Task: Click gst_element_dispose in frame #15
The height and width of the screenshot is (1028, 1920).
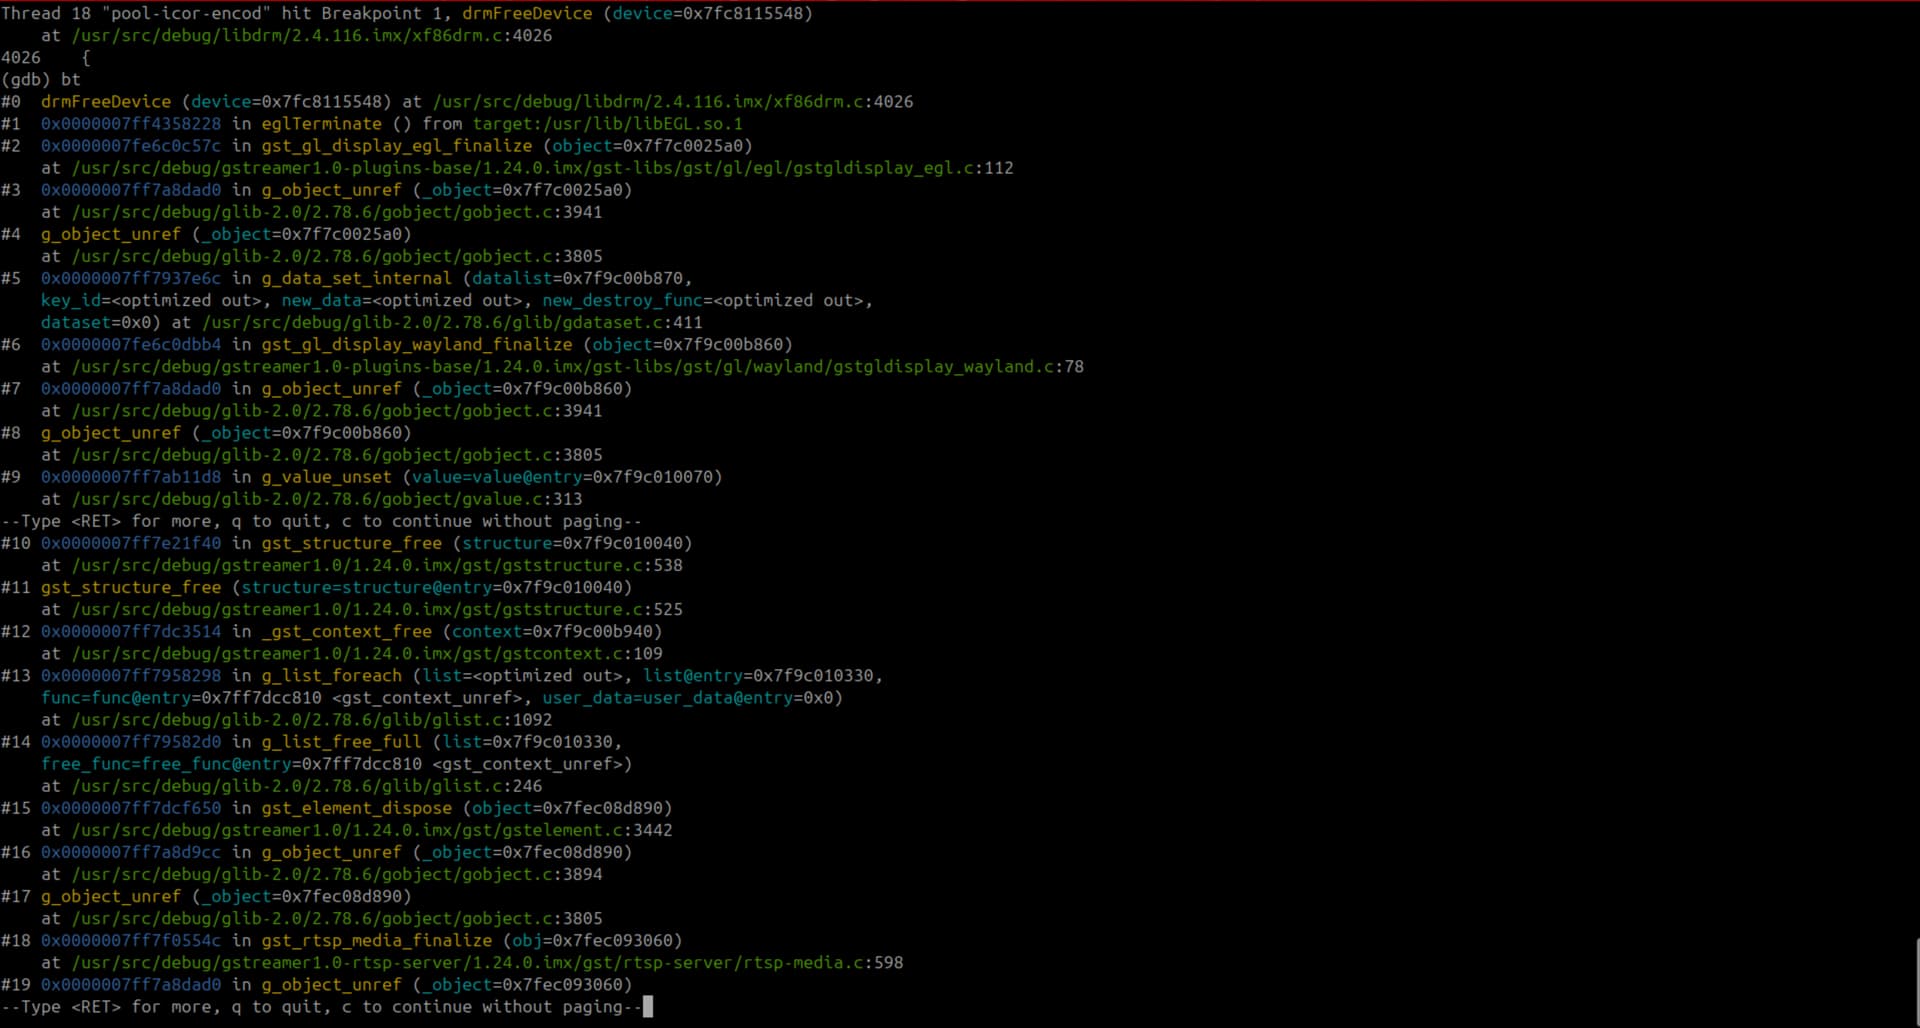Action: (x=356, y=808)
